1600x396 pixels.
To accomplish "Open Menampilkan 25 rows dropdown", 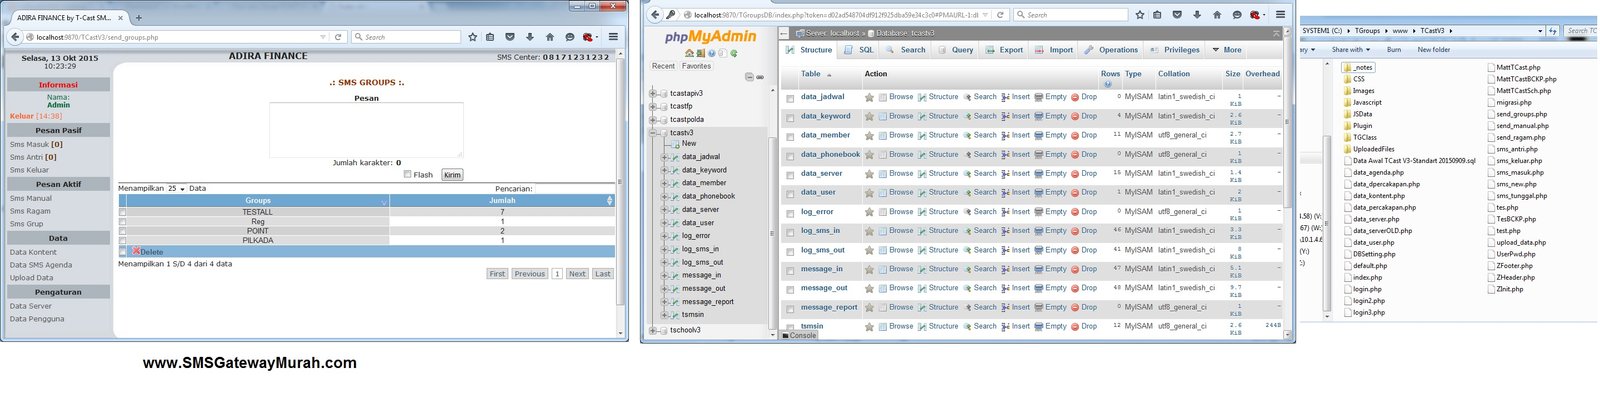I will click(176, 188).
